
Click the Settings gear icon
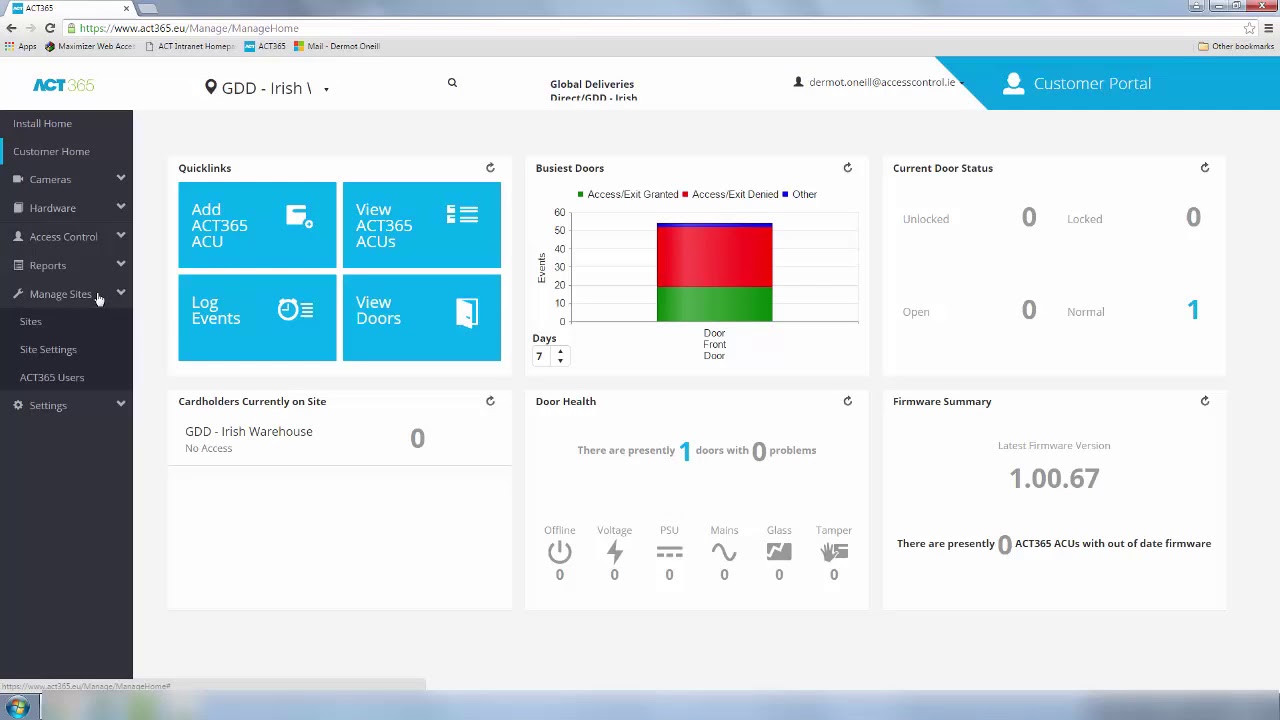click(x=18, y=405)
